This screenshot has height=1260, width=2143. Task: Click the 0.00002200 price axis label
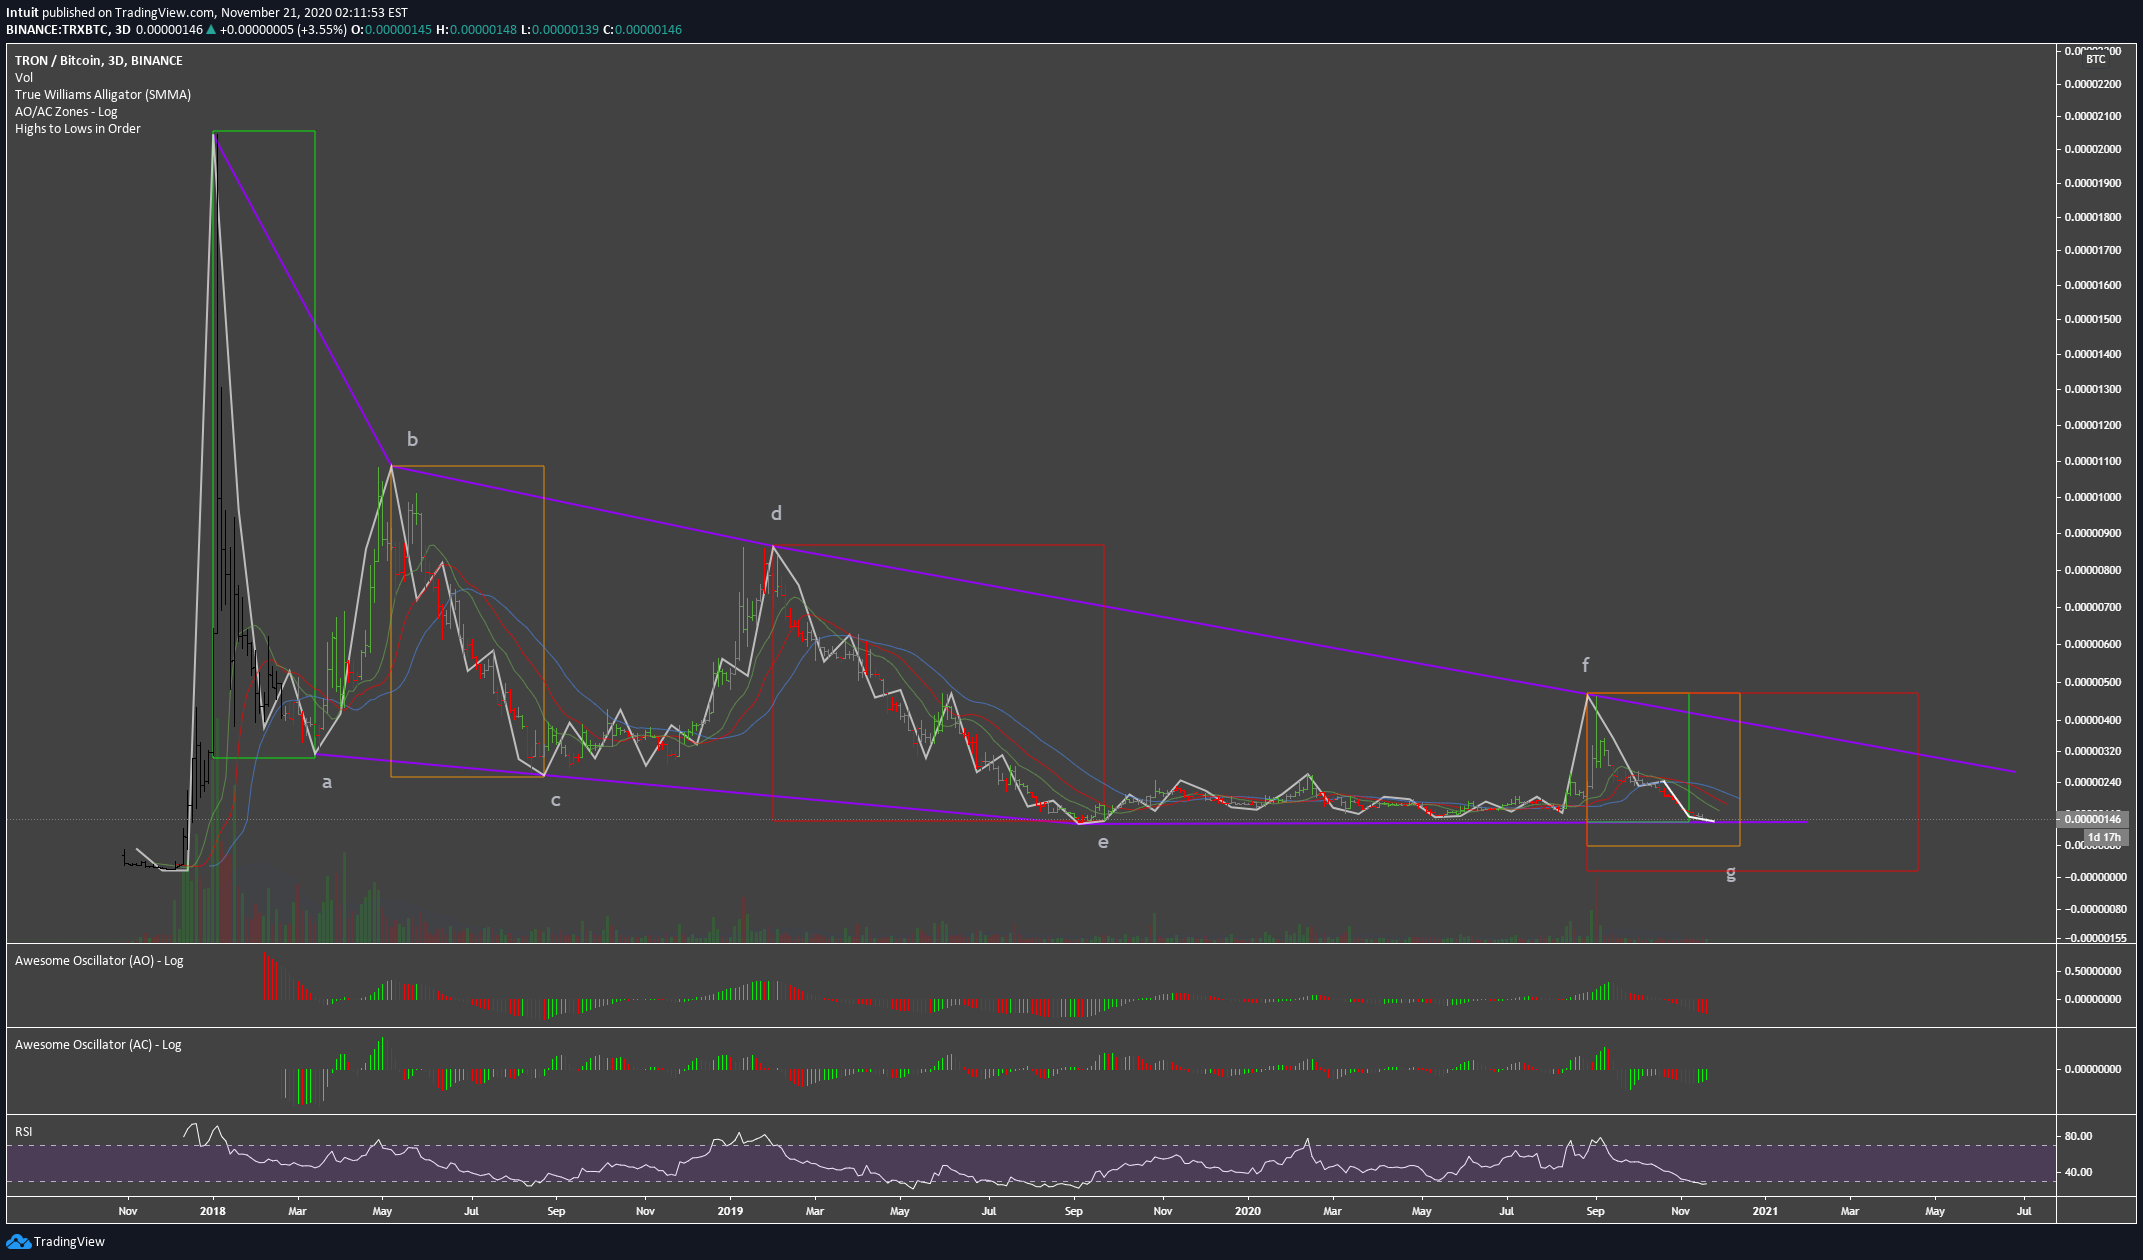point(2093,84)
